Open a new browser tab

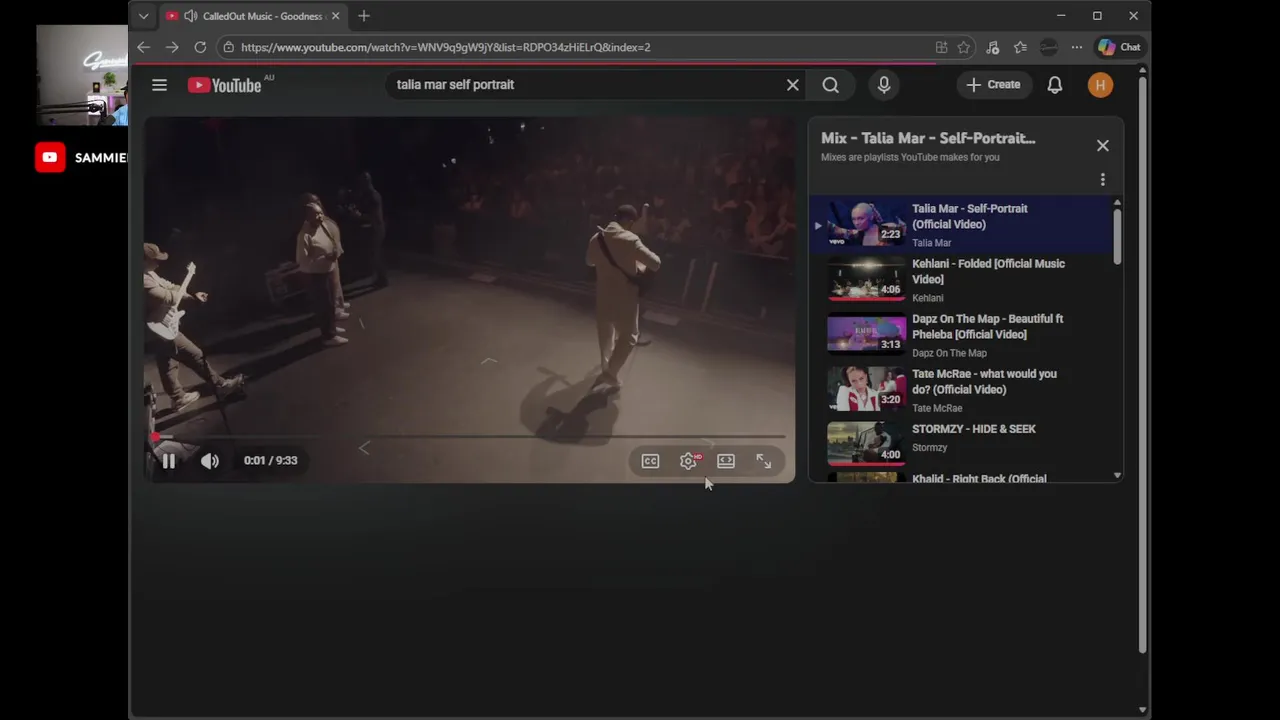(364, 16)
